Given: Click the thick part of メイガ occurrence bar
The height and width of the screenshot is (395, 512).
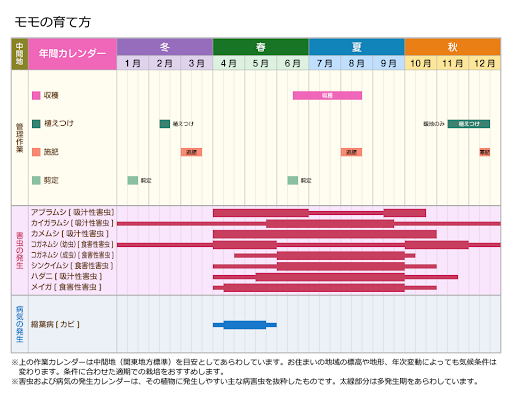Looking at the screenshot, I should click(314, 287).
